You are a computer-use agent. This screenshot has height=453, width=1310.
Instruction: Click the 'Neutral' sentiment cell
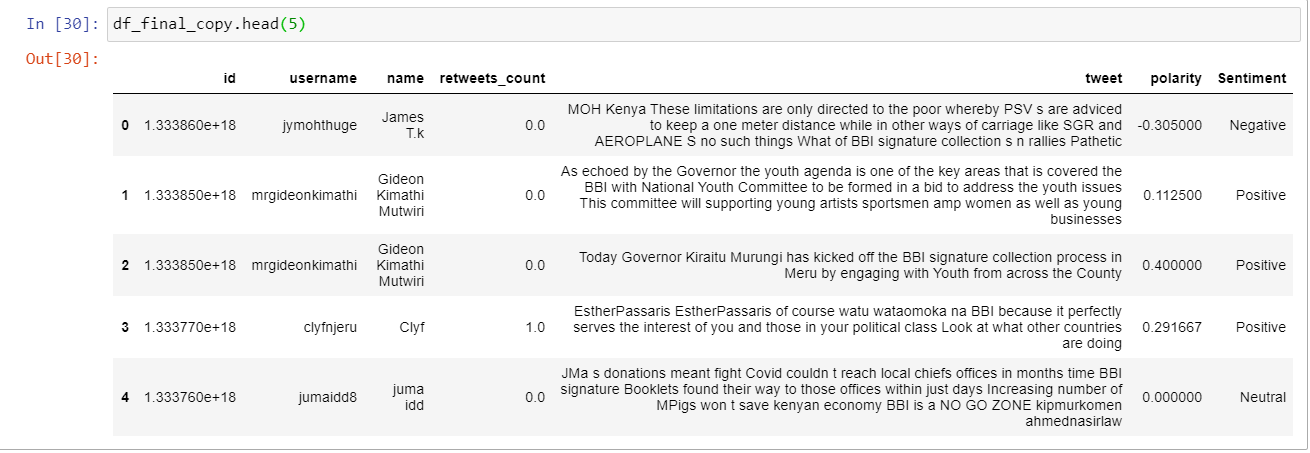(1261, 397)
